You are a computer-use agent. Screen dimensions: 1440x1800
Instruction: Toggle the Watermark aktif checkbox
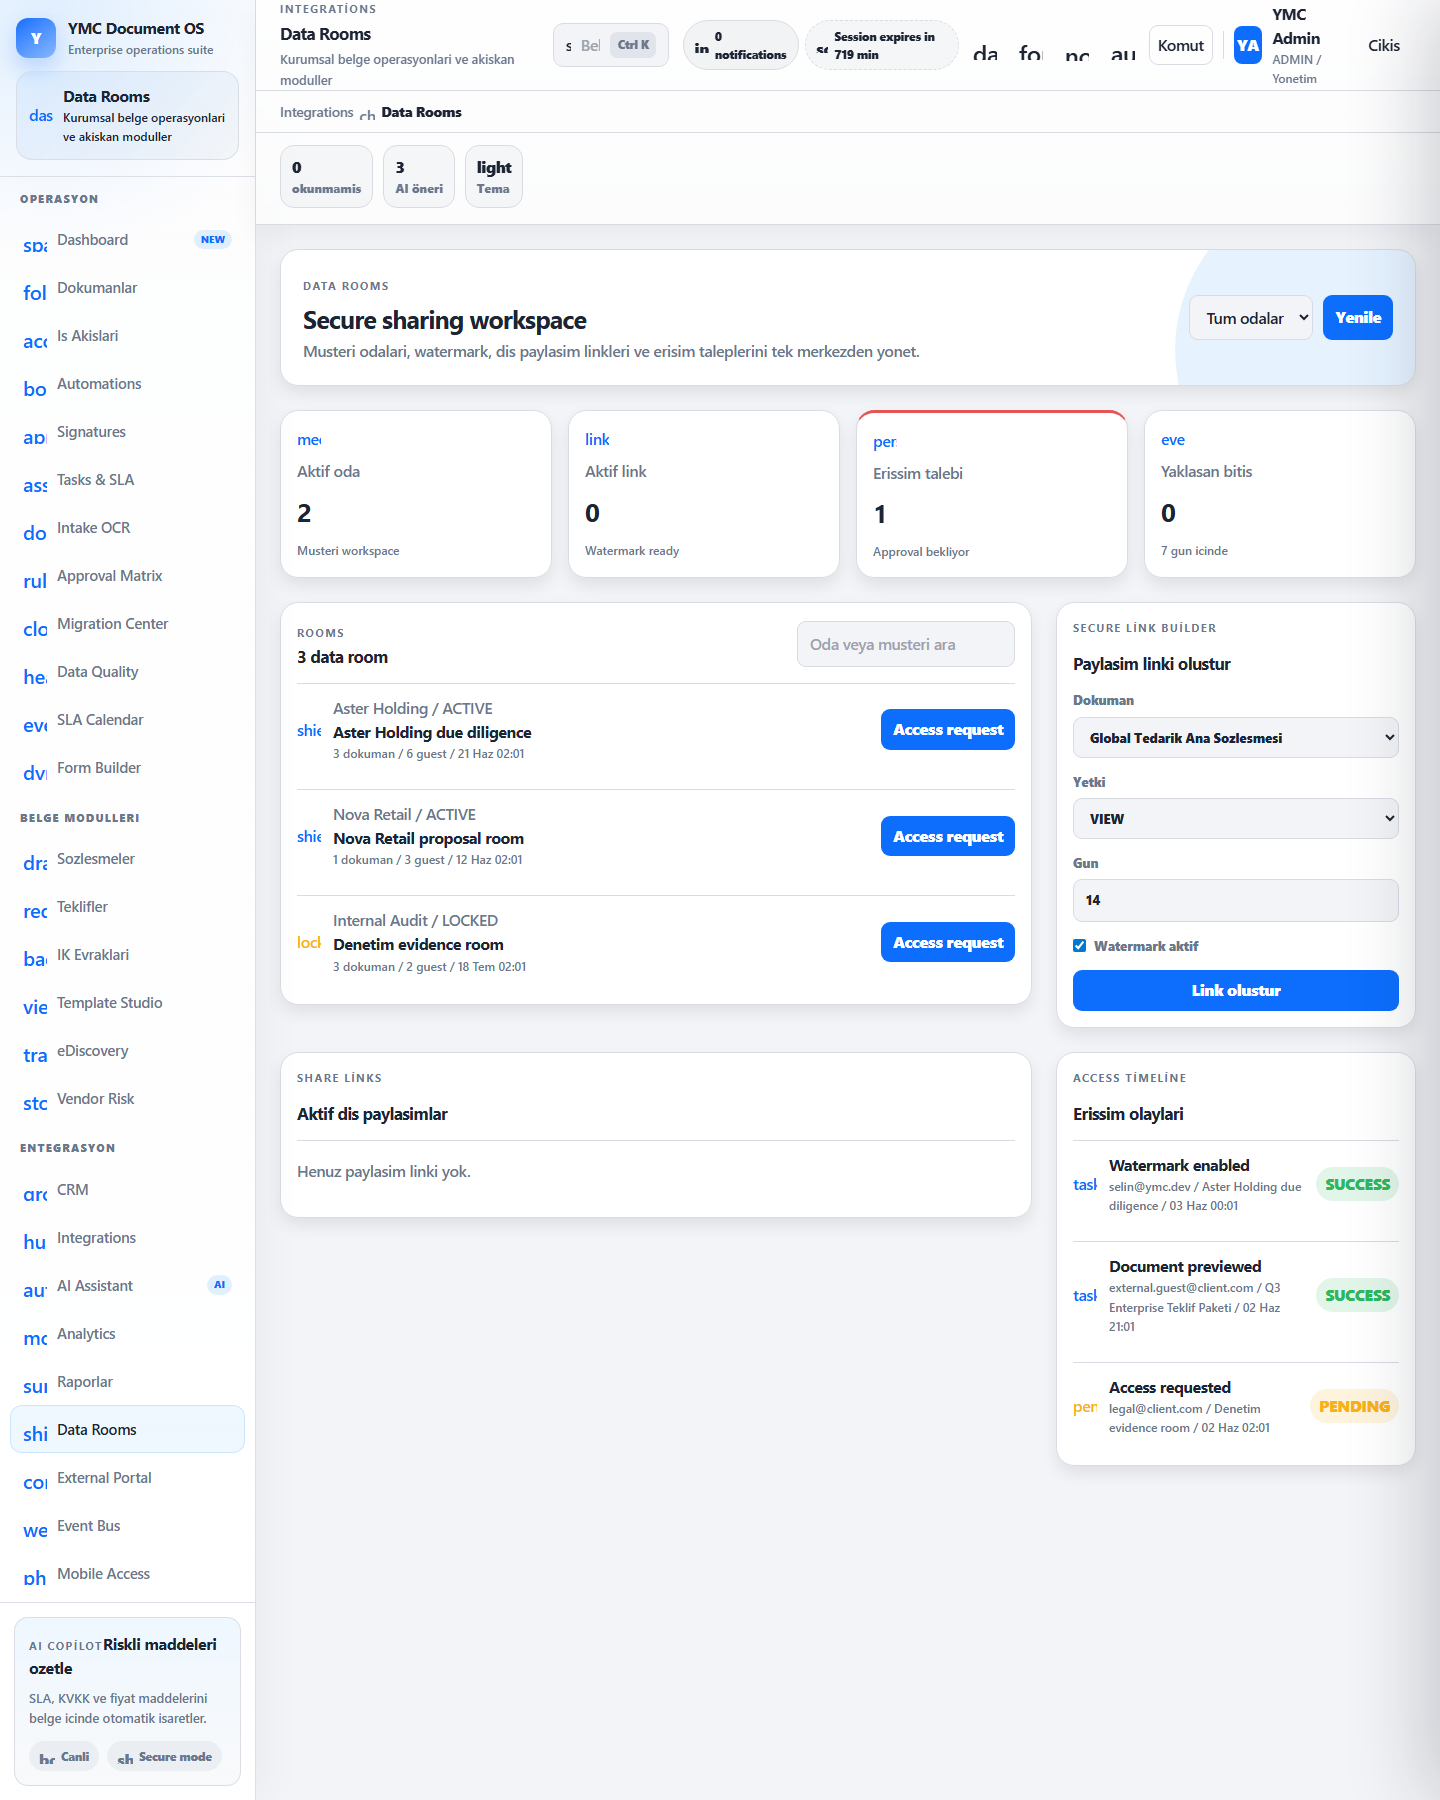coord(1080,946)
